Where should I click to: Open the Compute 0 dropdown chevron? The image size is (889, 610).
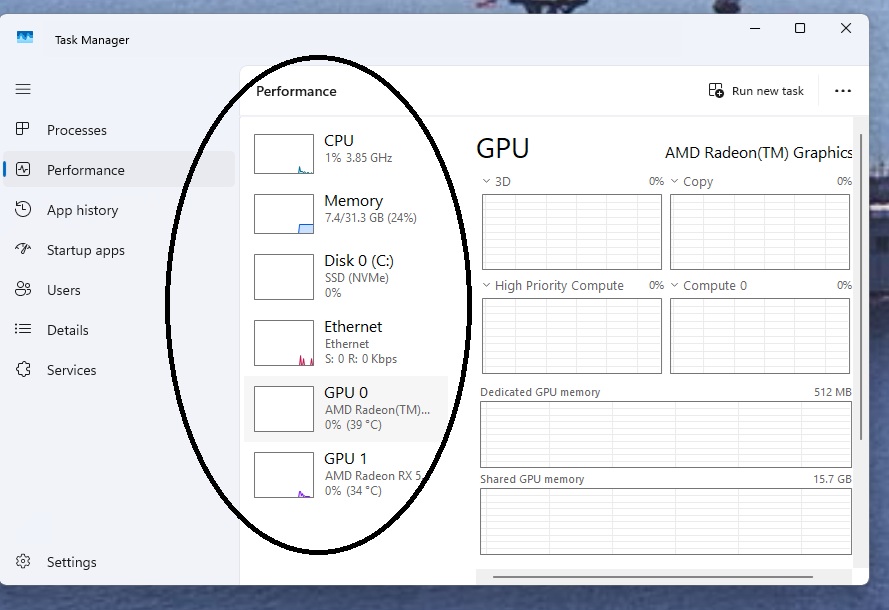tap(674, 285)
